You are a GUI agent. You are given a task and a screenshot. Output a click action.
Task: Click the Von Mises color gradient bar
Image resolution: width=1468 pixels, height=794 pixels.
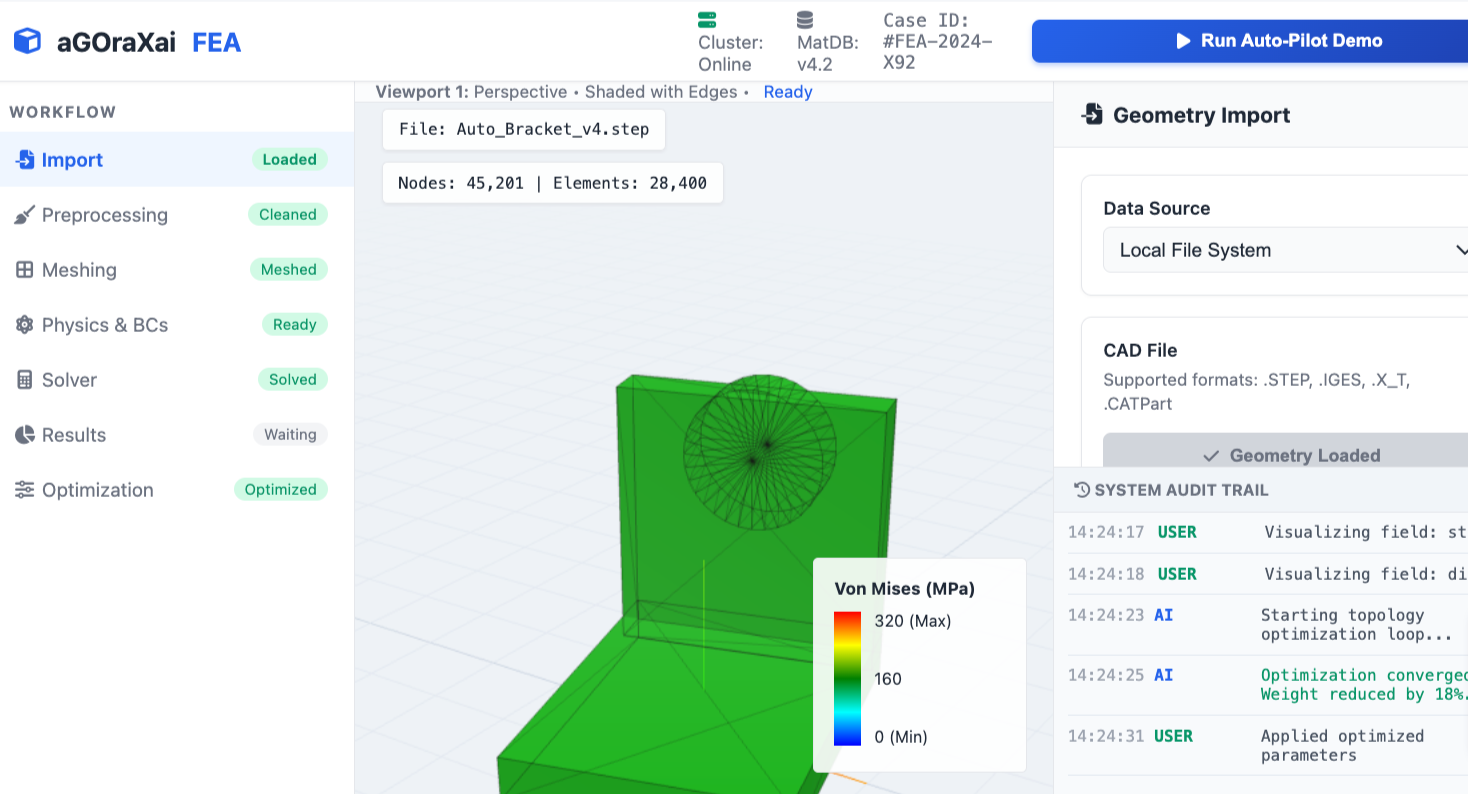tap(847, 679)
